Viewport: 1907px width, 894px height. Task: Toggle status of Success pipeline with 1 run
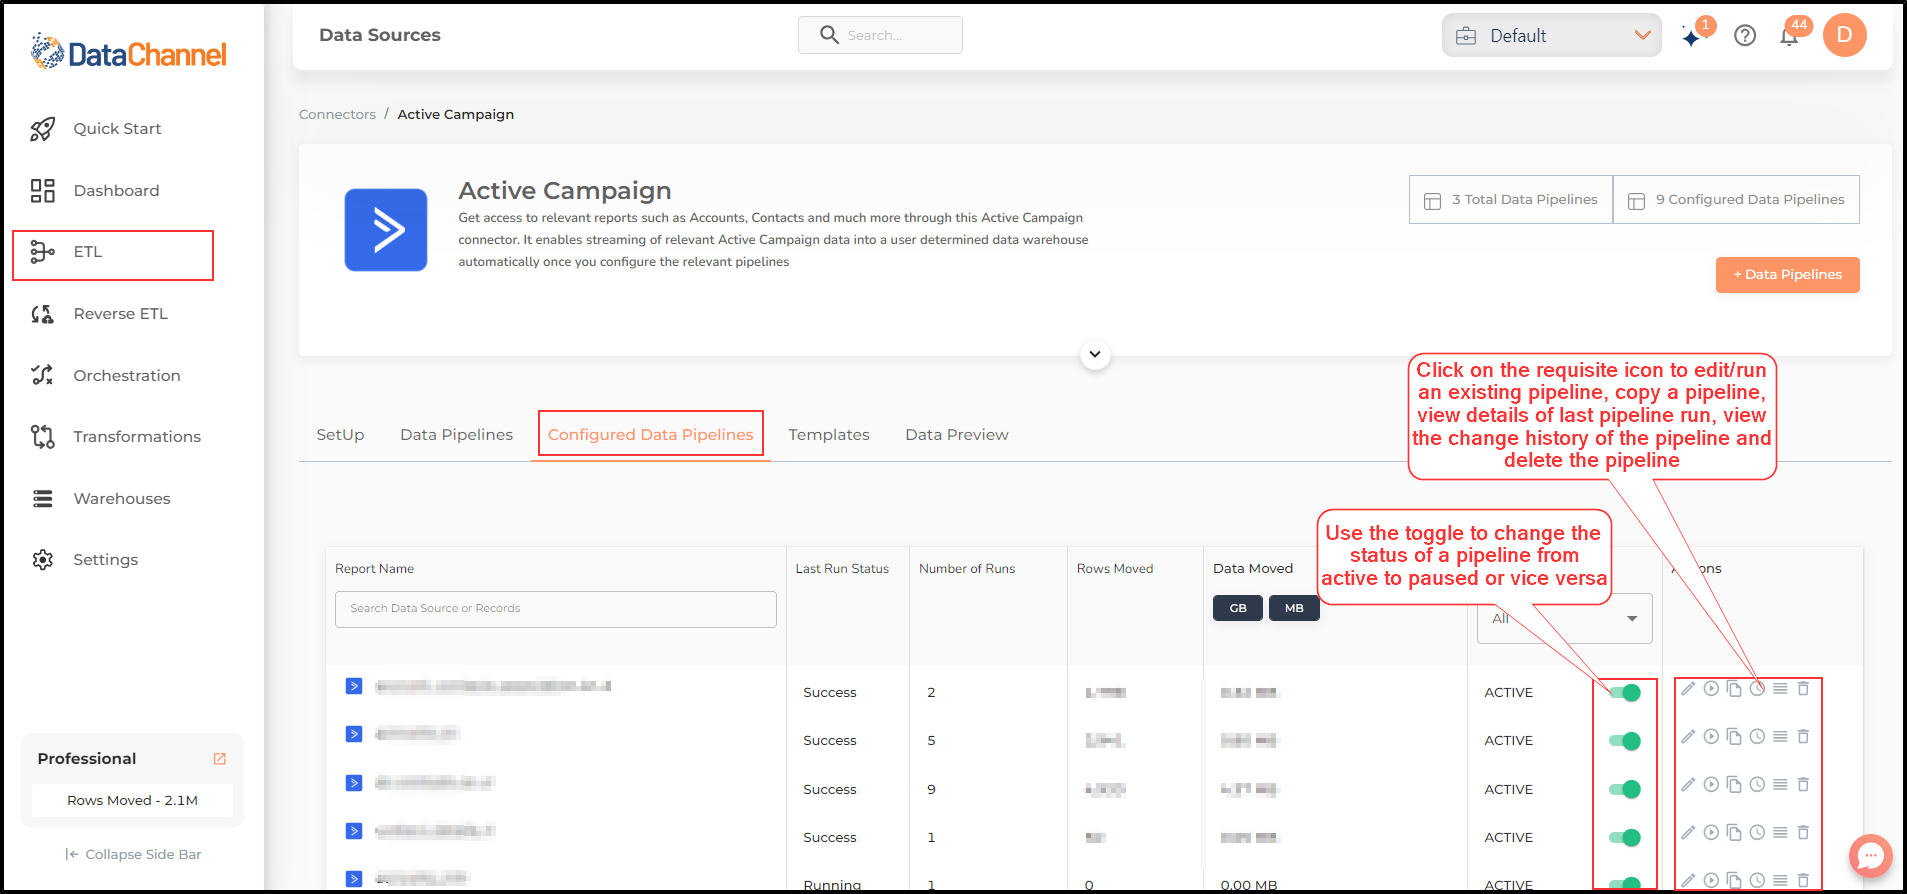tap(1625, 837)
